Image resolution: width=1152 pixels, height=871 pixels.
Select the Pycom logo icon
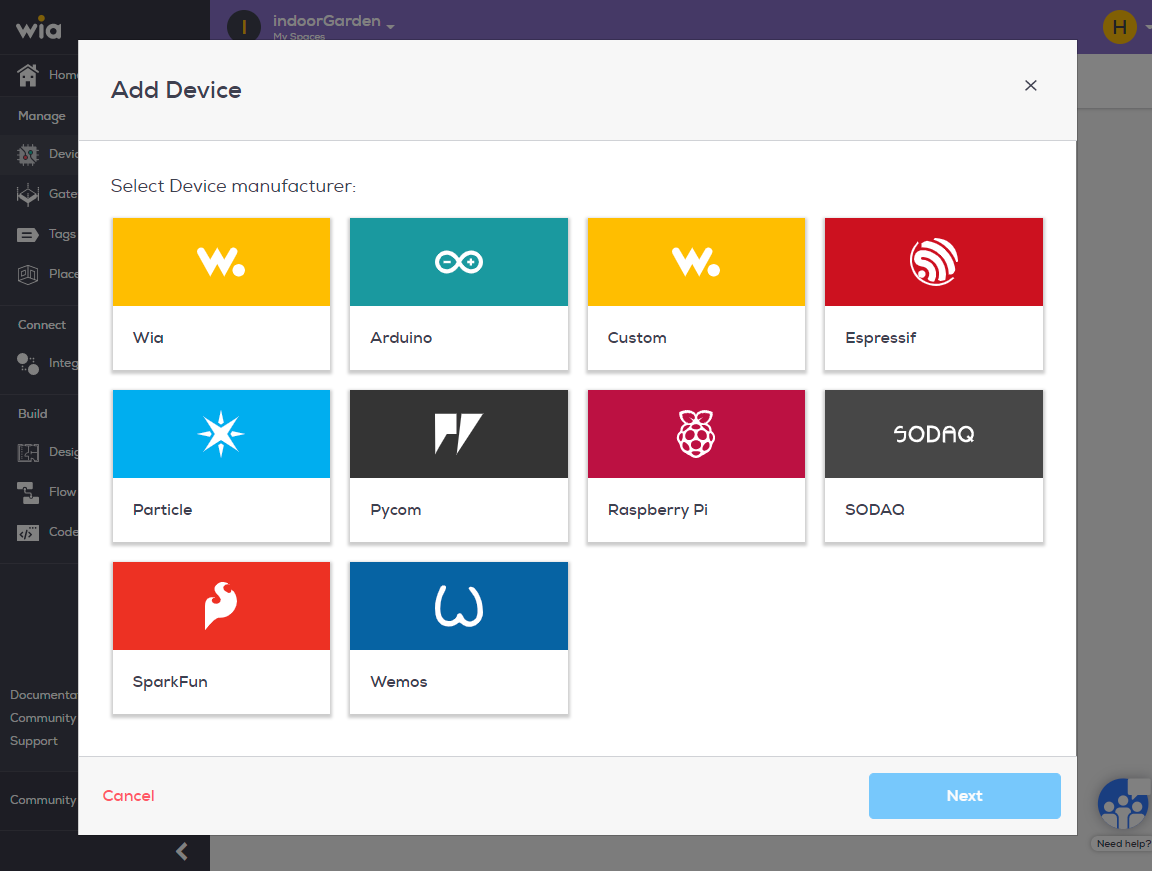click(x=458, y=434)
